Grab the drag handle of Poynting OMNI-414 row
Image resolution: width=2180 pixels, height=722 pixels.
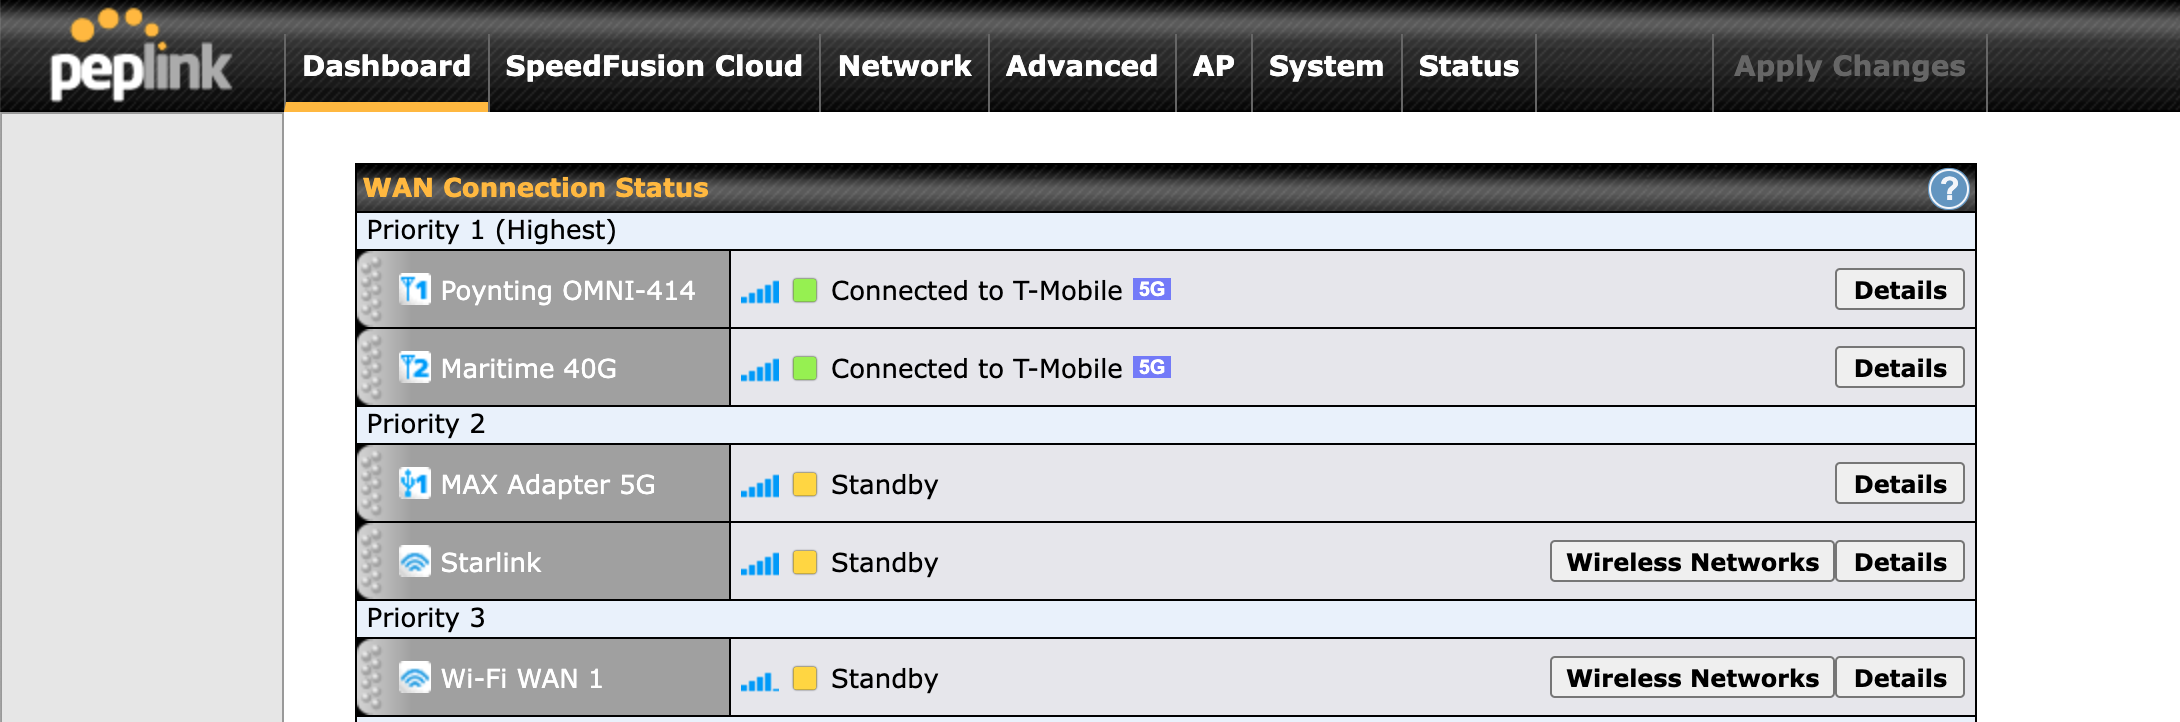(371, 289)
